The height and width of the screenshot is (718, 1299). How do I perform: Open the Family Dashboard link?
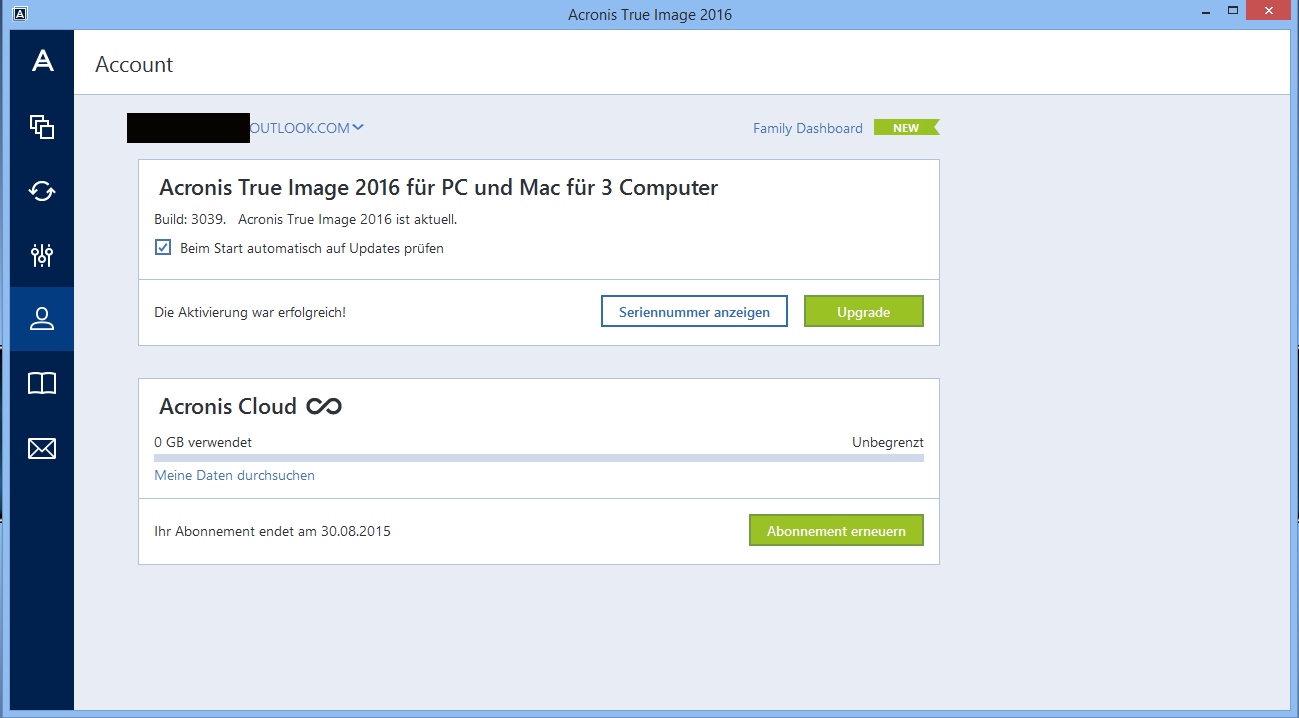tap(807, 128)
